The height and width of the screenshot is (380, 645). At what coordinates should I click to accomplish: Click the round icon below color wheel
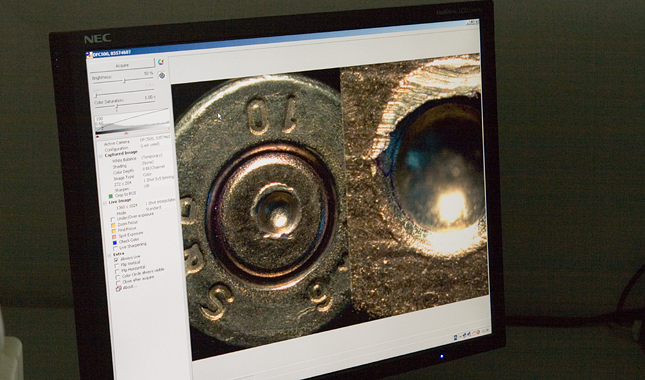(x=162, y=75)
